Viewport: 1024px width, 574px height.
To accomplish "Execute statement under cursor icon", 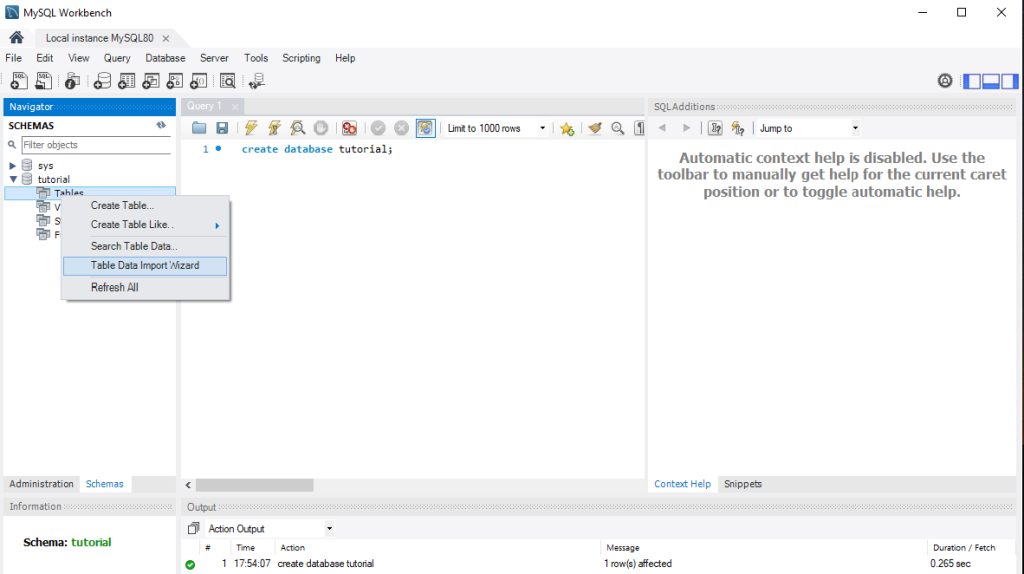I will 274,128.
